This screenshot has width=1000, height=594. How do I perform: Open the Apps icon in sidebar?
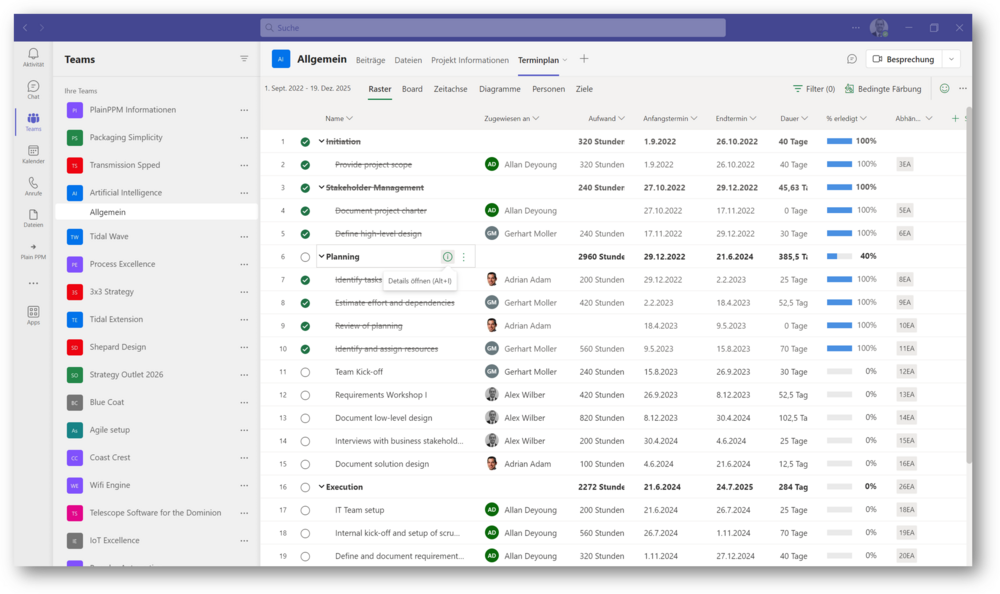34,312
